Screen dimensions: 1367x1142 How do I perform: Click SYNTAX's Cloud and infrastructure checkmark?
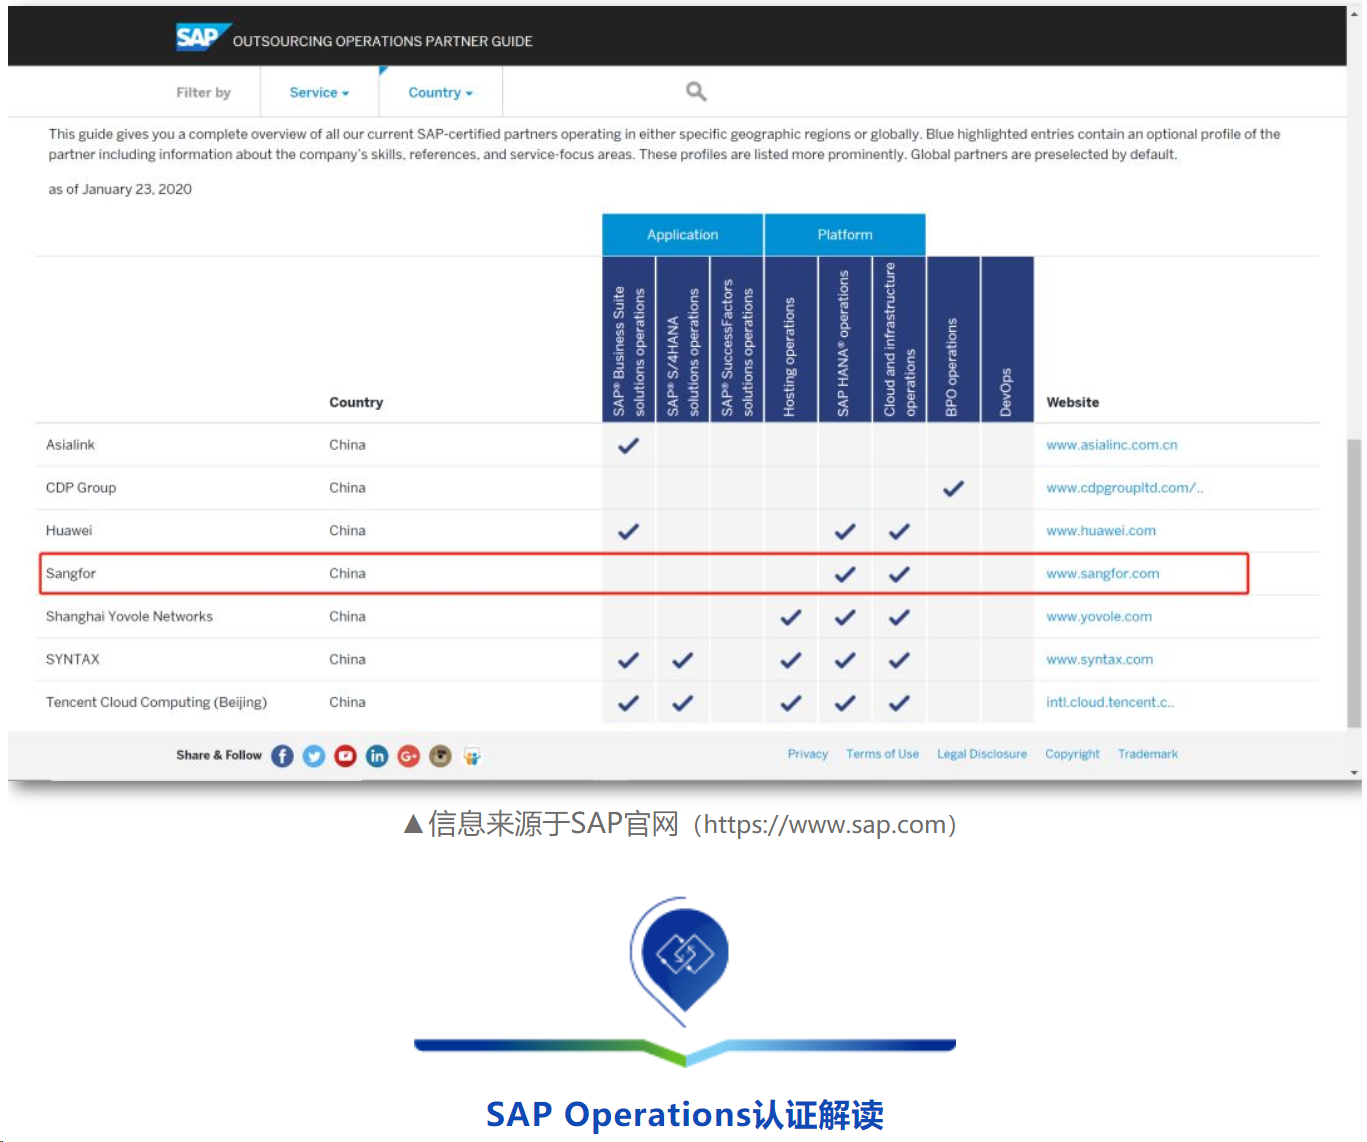(x=899, y=661)
